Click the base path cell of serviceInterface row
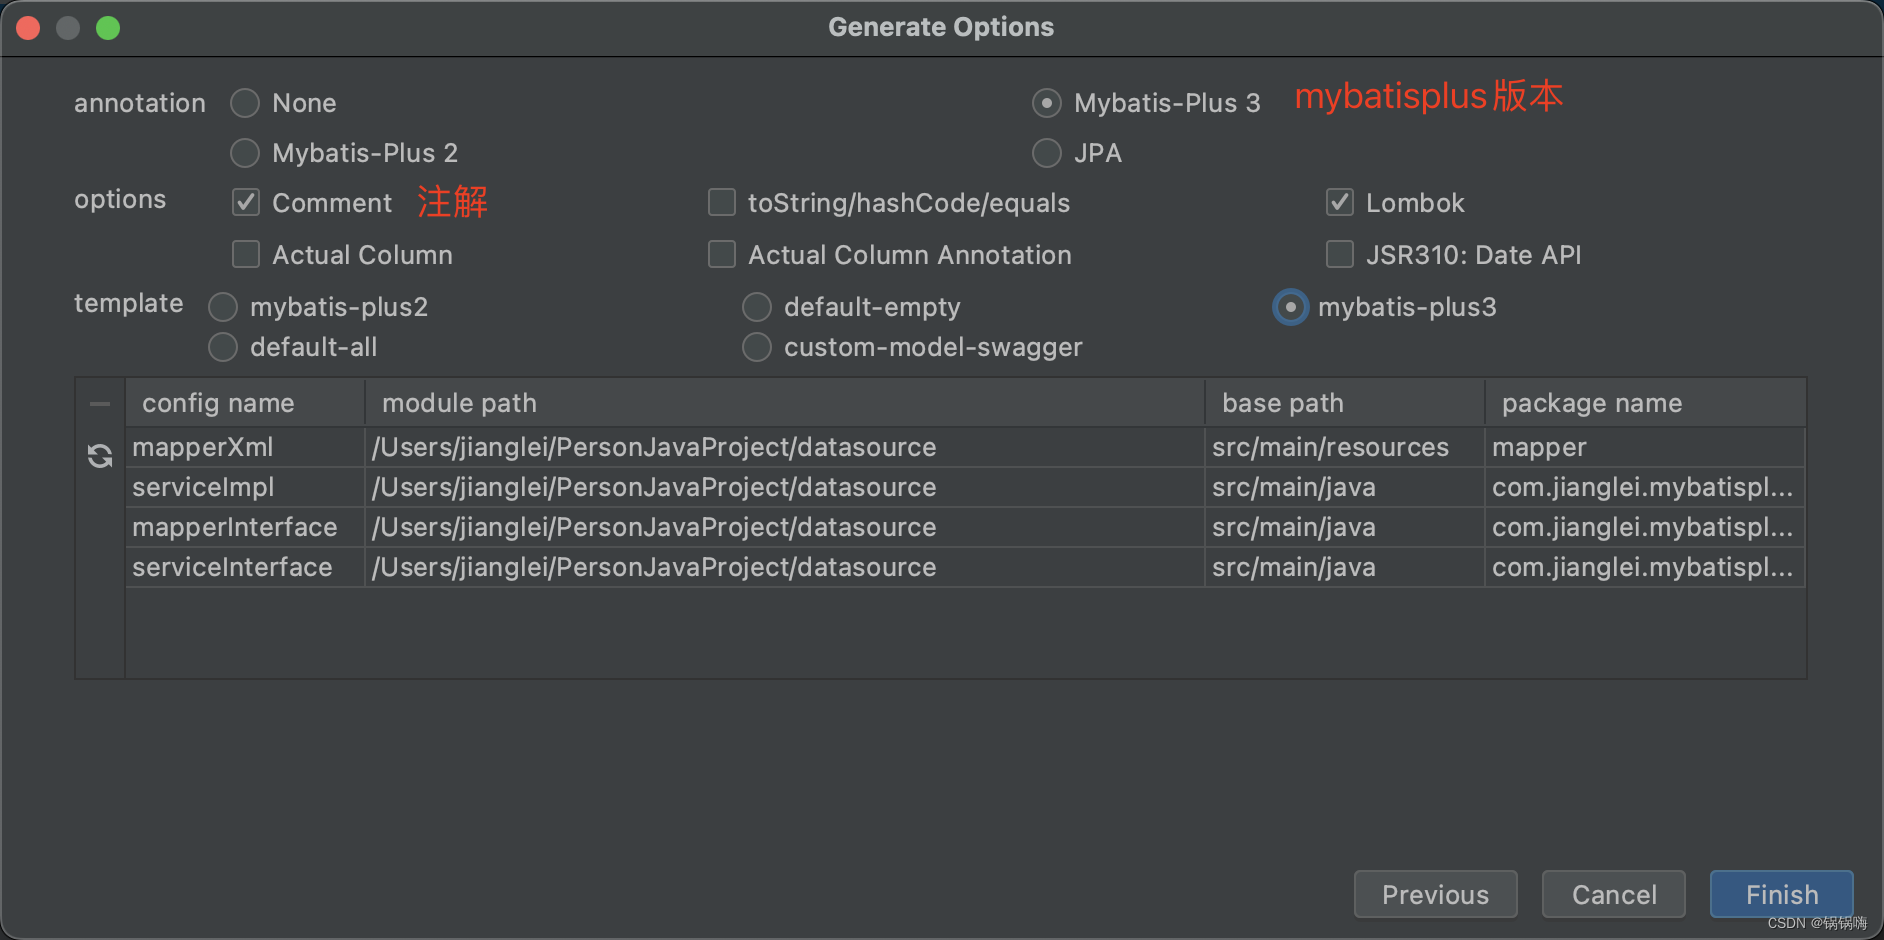This screenshot has width=1884, height=940. pyautogui.click(x=1345, y=567)
